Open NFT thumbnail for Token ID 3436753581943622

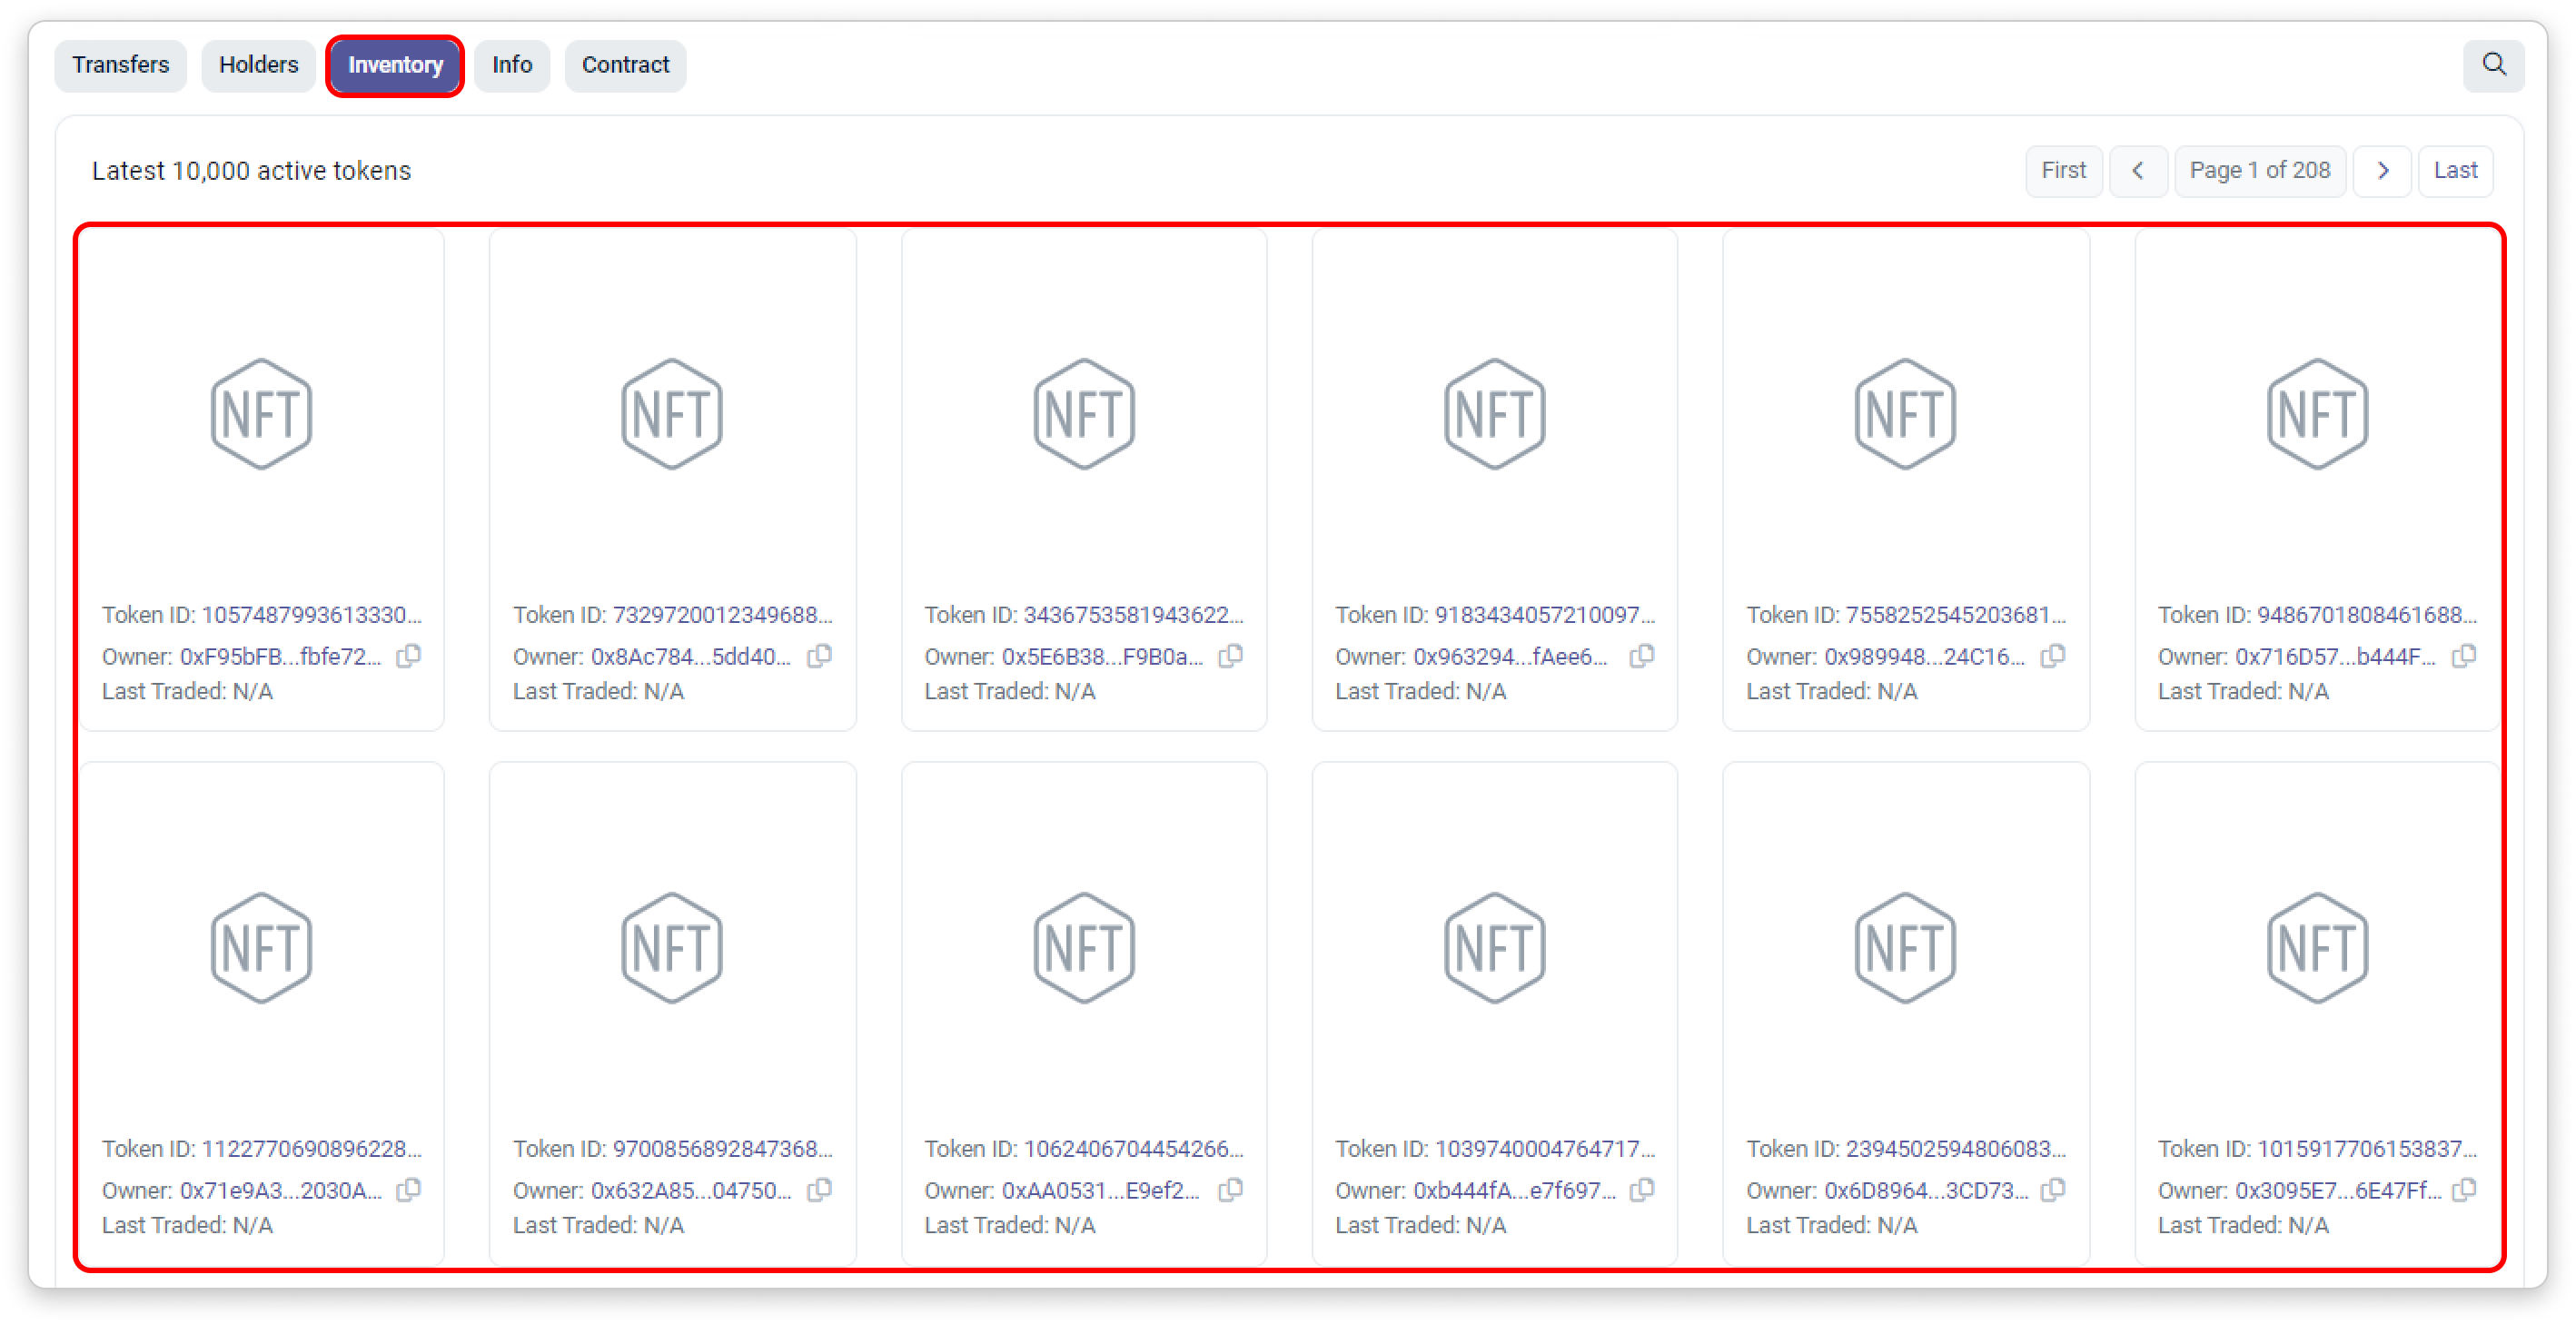[1083, 413]
